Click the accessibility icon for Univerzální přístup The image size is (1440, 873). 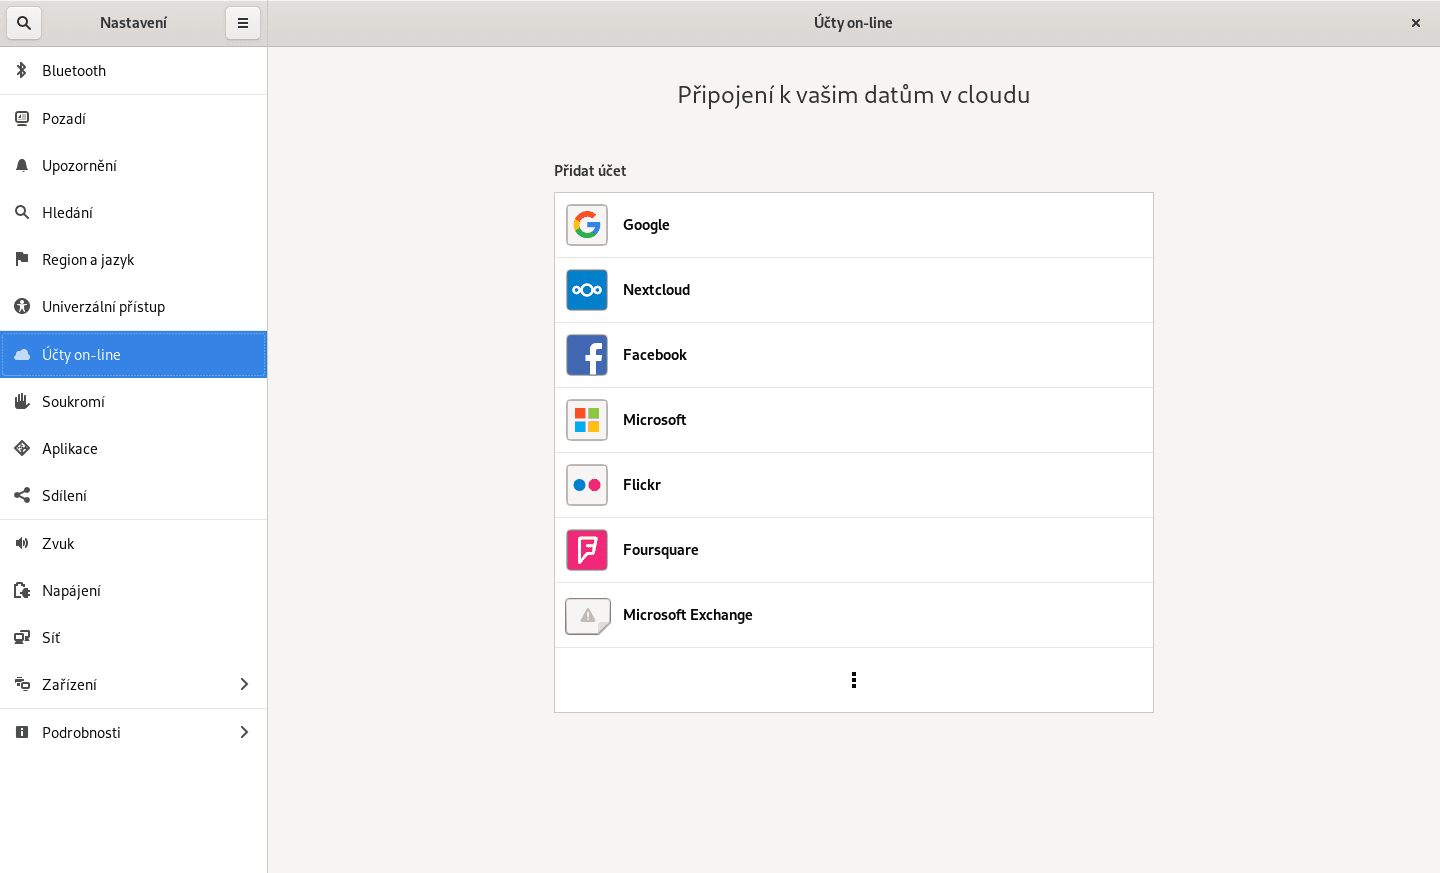22,306
